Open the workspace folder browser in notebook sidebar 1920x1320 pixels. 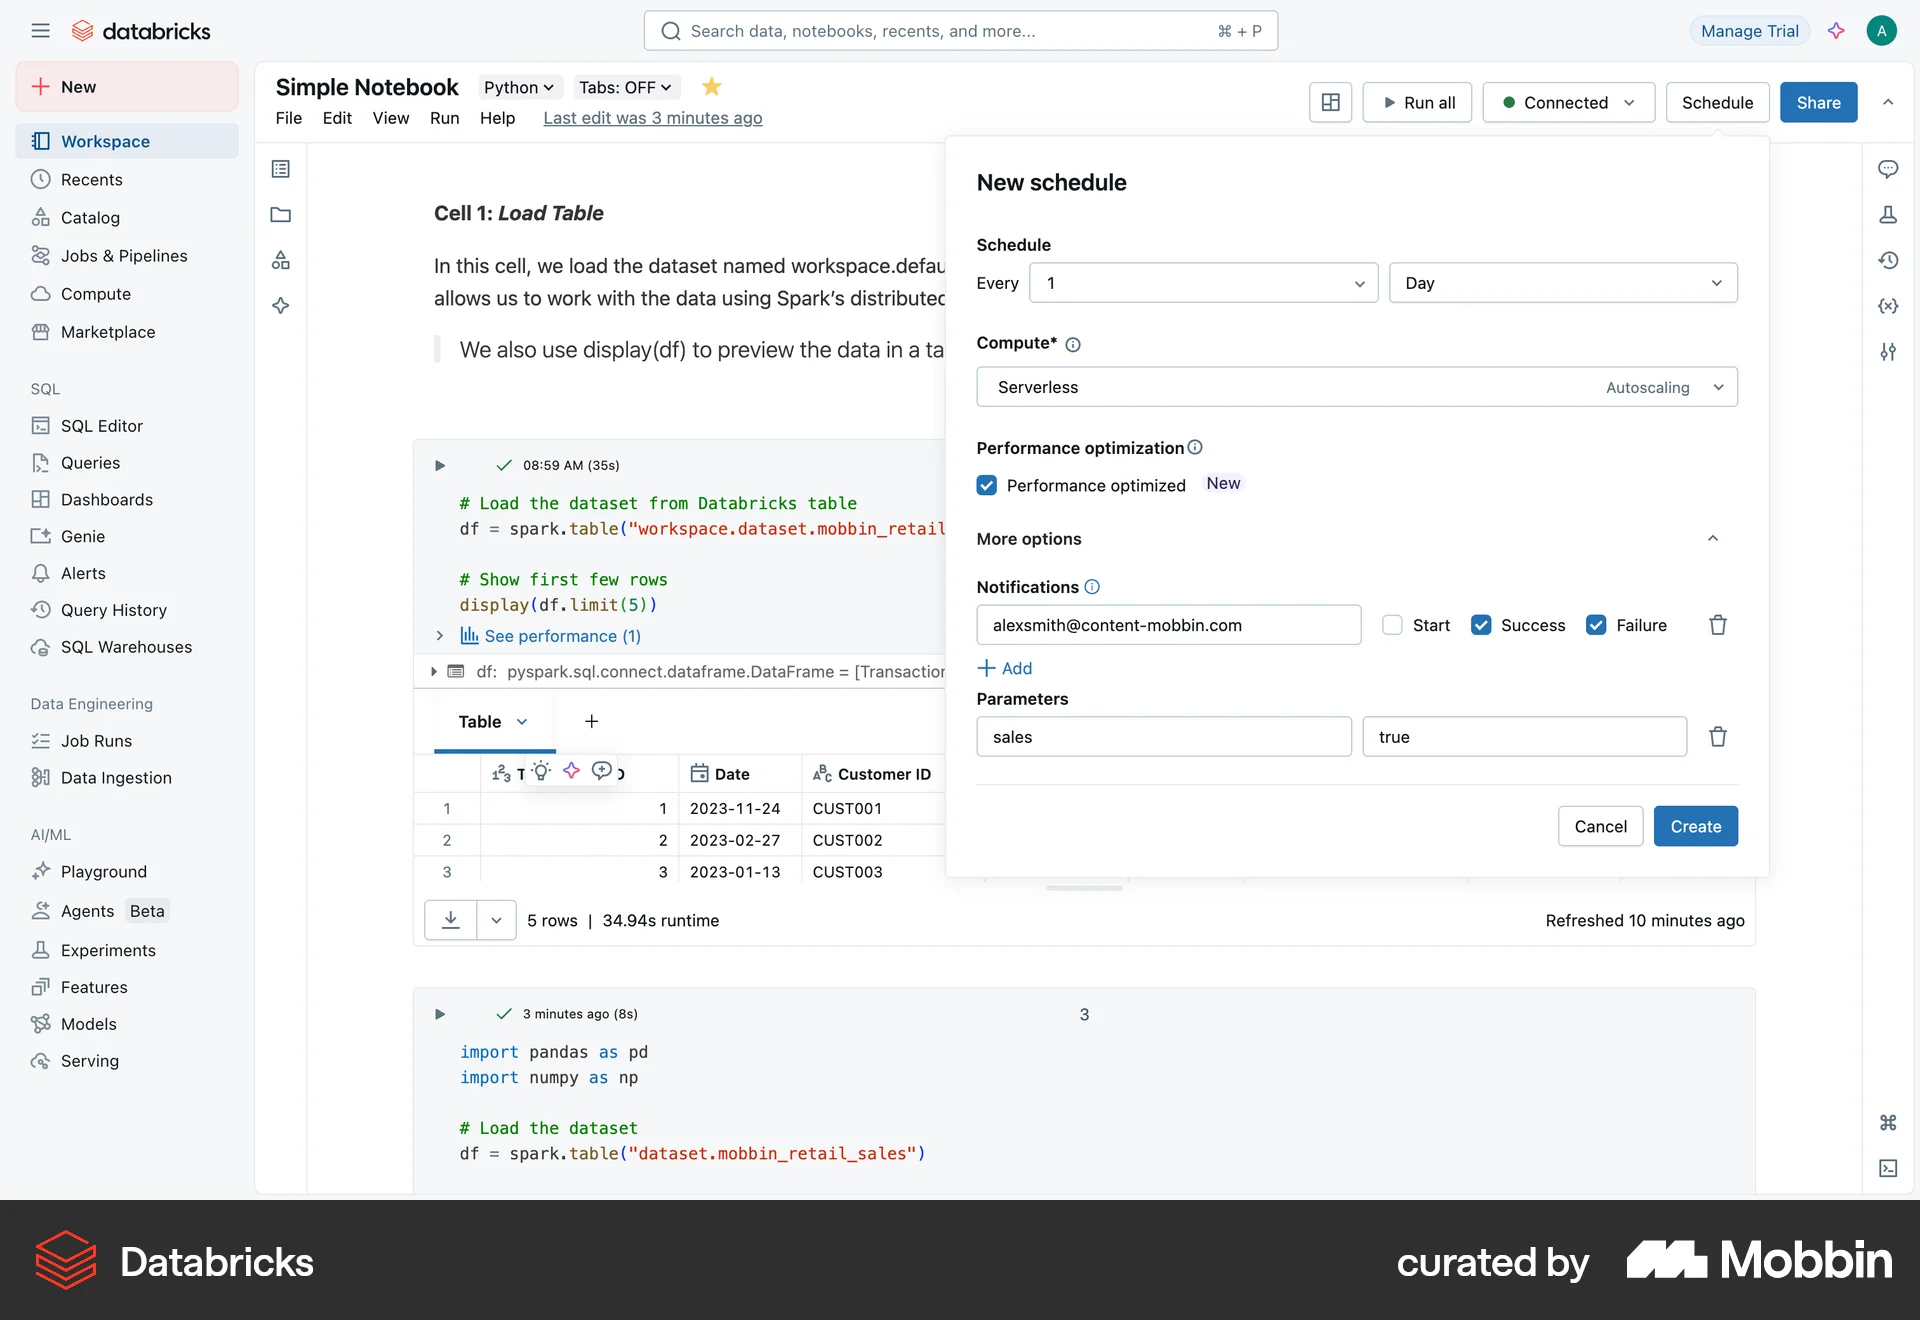click(280, 215)
